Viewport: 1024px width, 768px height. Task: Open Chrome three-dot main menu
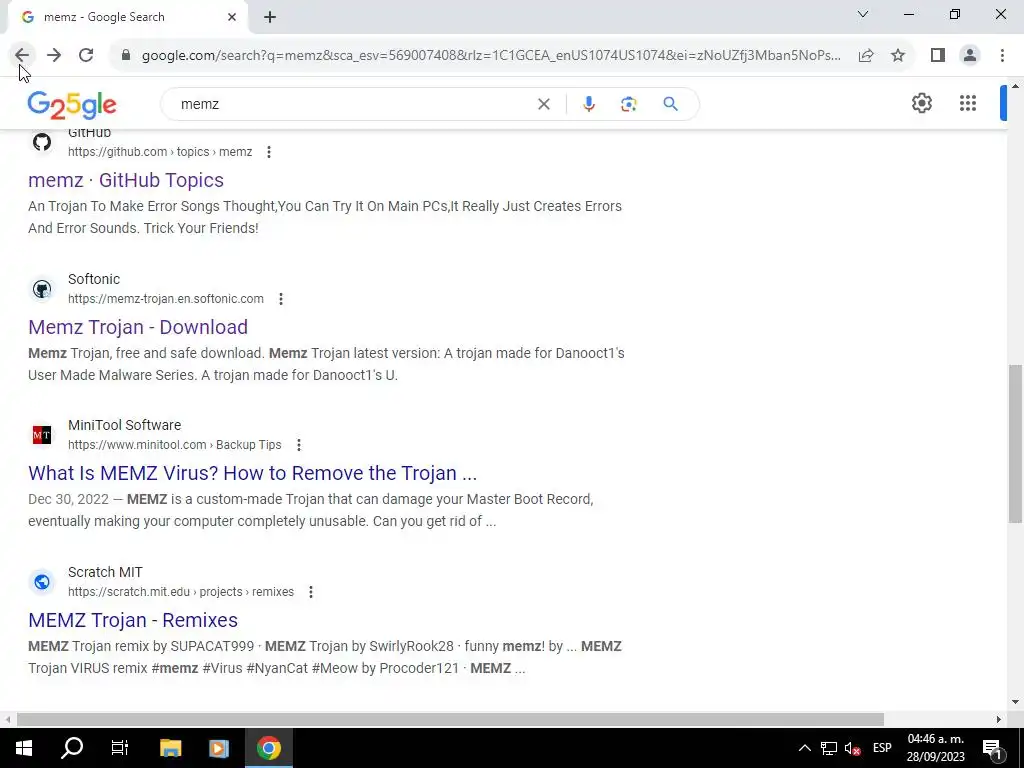coord(1002,55)
